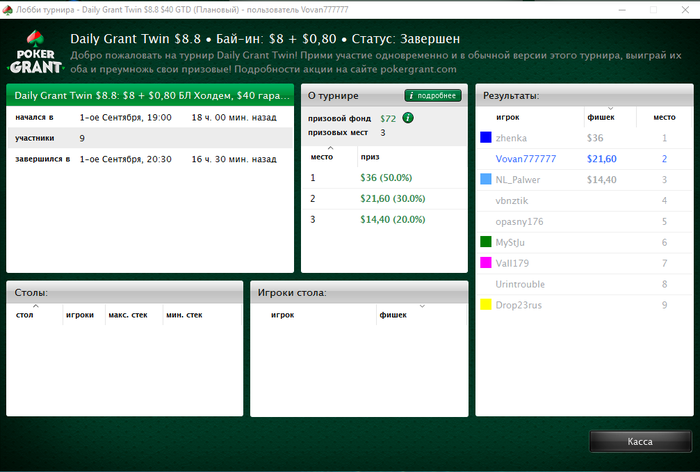
Task: Sort tables by 'мин. стек' column
Action: (x=184, y=315)
